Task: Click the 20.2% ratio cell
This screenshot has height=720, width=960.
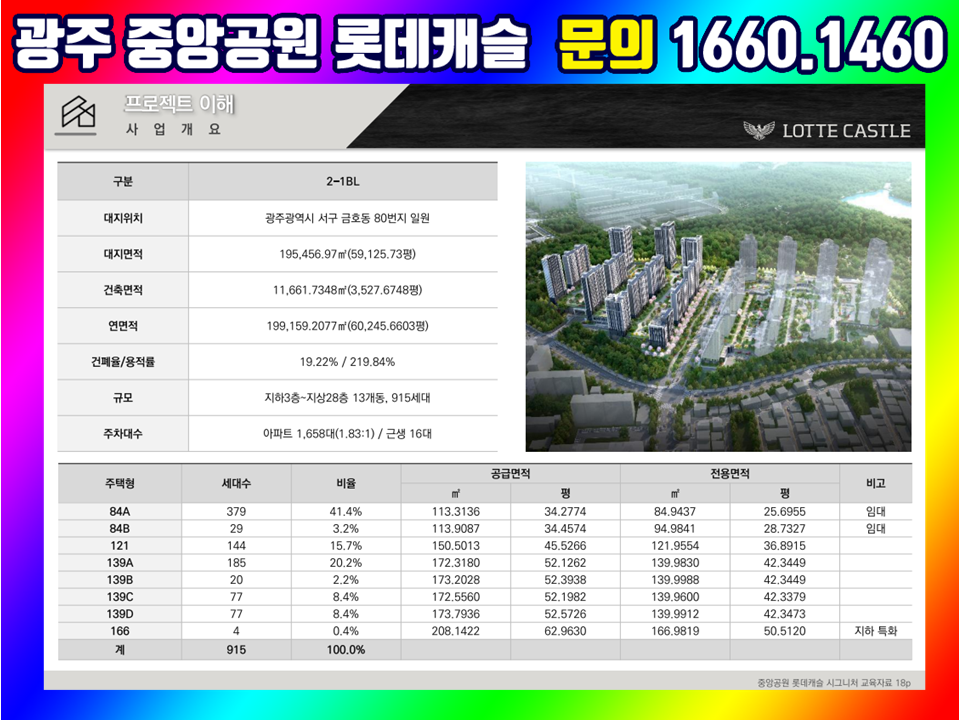Action: pyautogui.click(x=346, y=563)
